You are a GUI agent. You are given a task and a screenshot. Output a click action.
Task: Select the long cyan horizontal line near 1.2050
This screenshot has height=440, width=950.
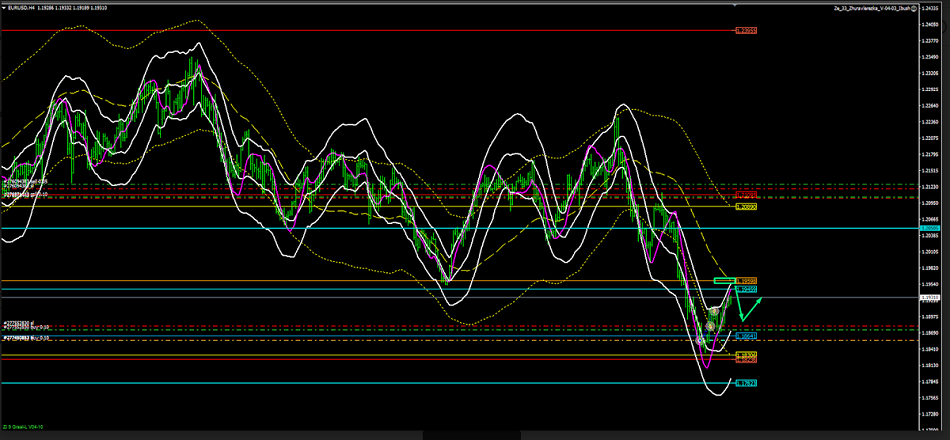400,229
